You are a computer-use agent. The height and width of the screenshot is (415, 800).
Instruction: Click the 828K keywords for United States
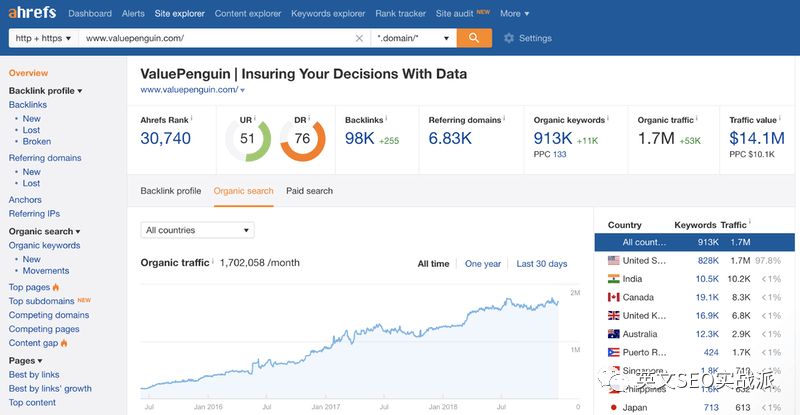click(708, 260)
